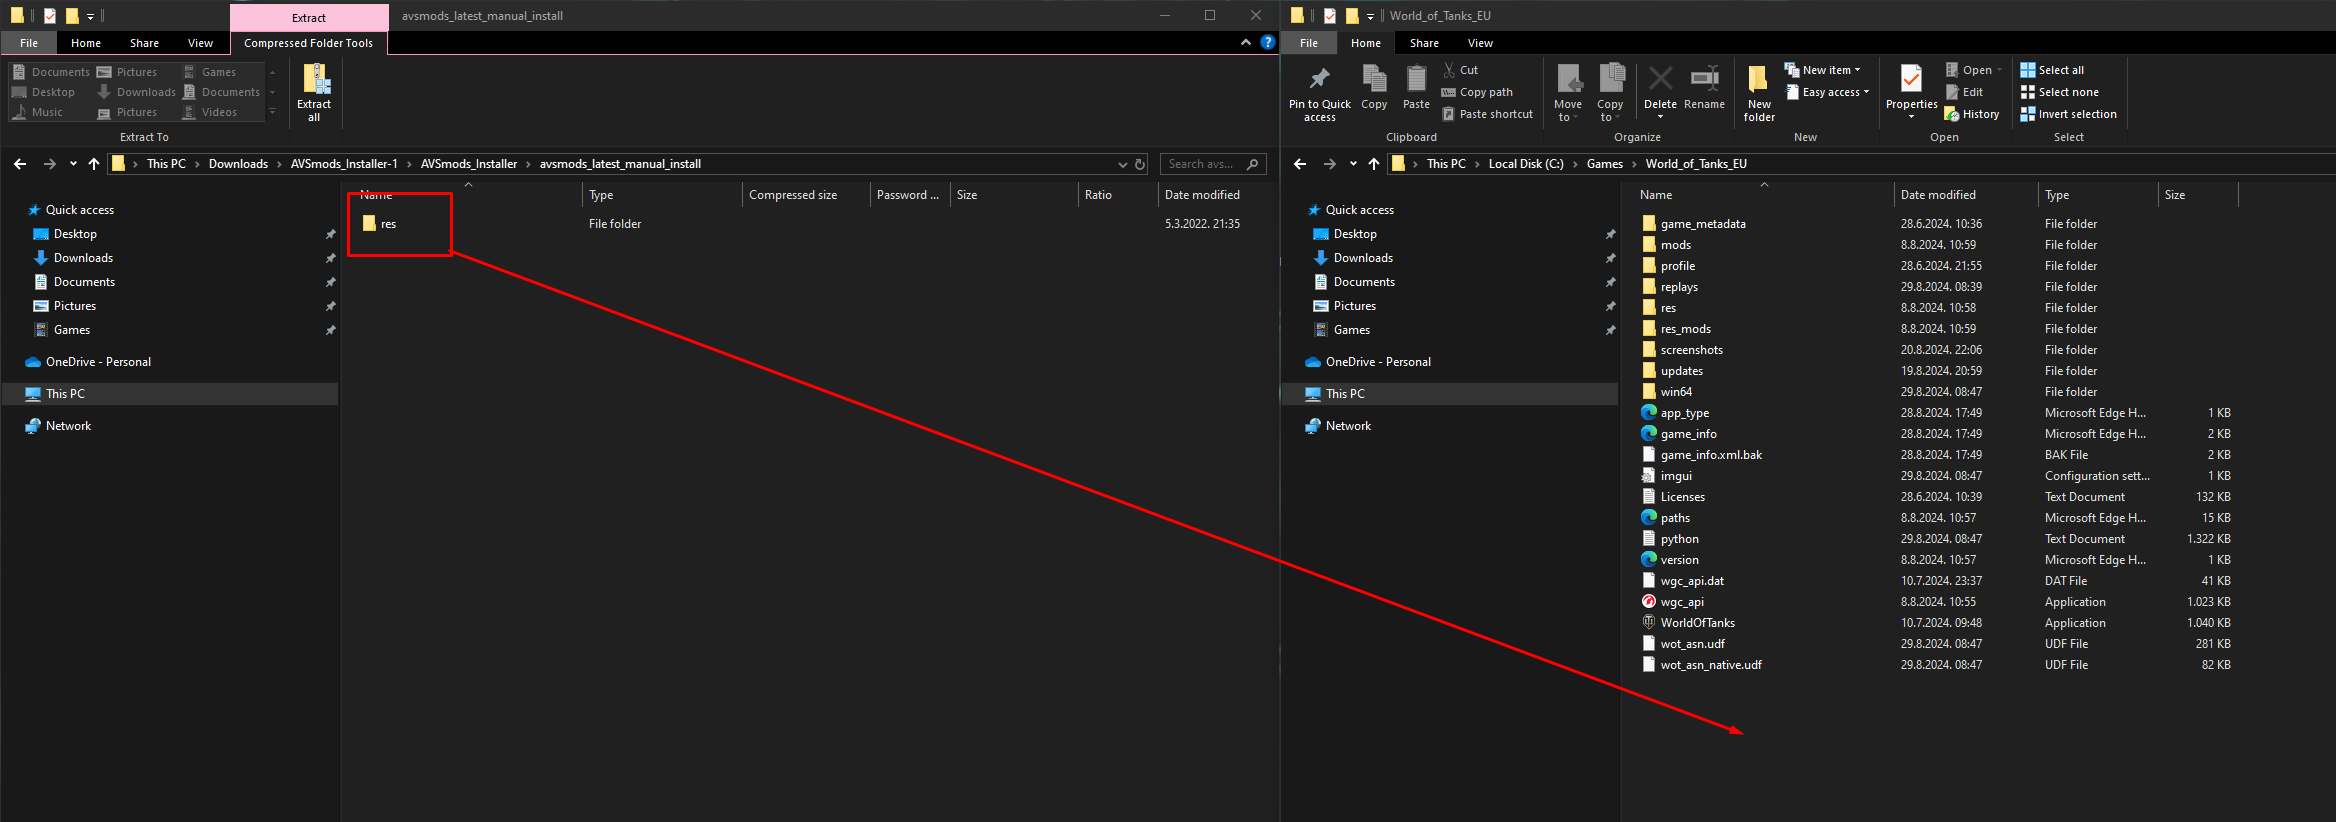Open recent locations dropdown in right window
Image resolution: width=2336 pixels, height=822 pixels.
coord(1353,164)
